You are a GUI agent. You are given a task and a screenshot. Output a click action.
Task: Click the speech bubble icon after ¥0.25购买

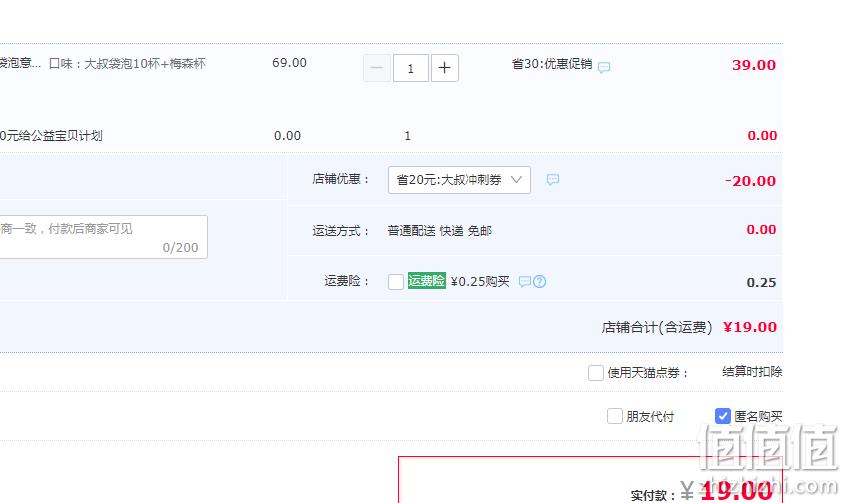click(525, 281)
